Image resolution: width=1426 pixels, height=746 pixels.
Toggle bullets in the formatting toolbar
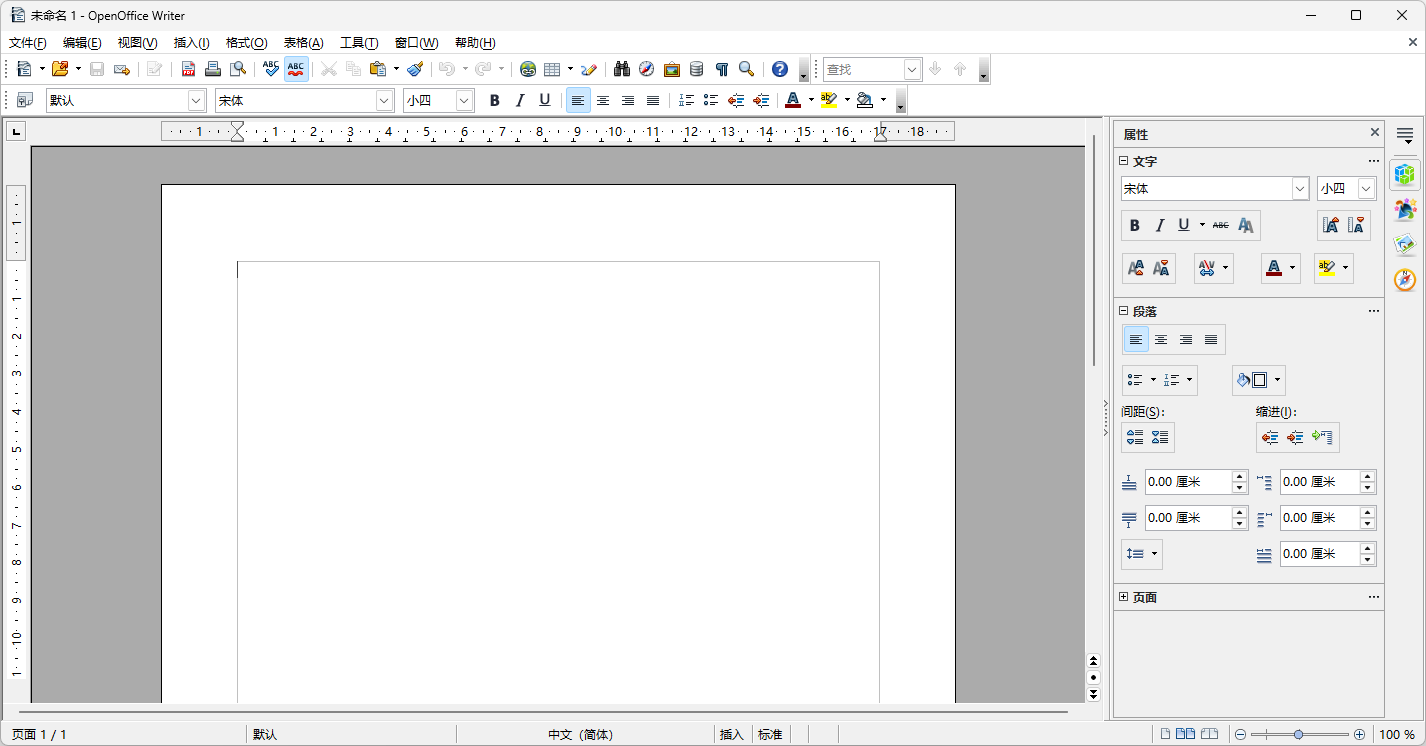pyautogui.click(x=711, y=100)
